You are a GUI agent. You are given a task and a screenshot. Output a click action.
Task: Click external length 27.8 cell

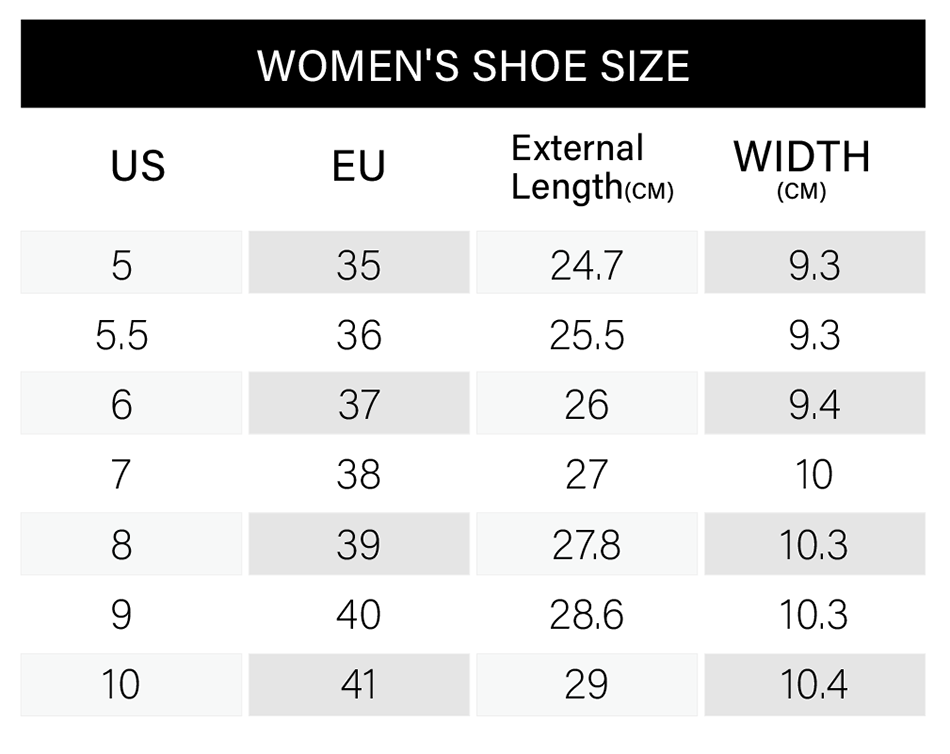(x=586, y=544)
